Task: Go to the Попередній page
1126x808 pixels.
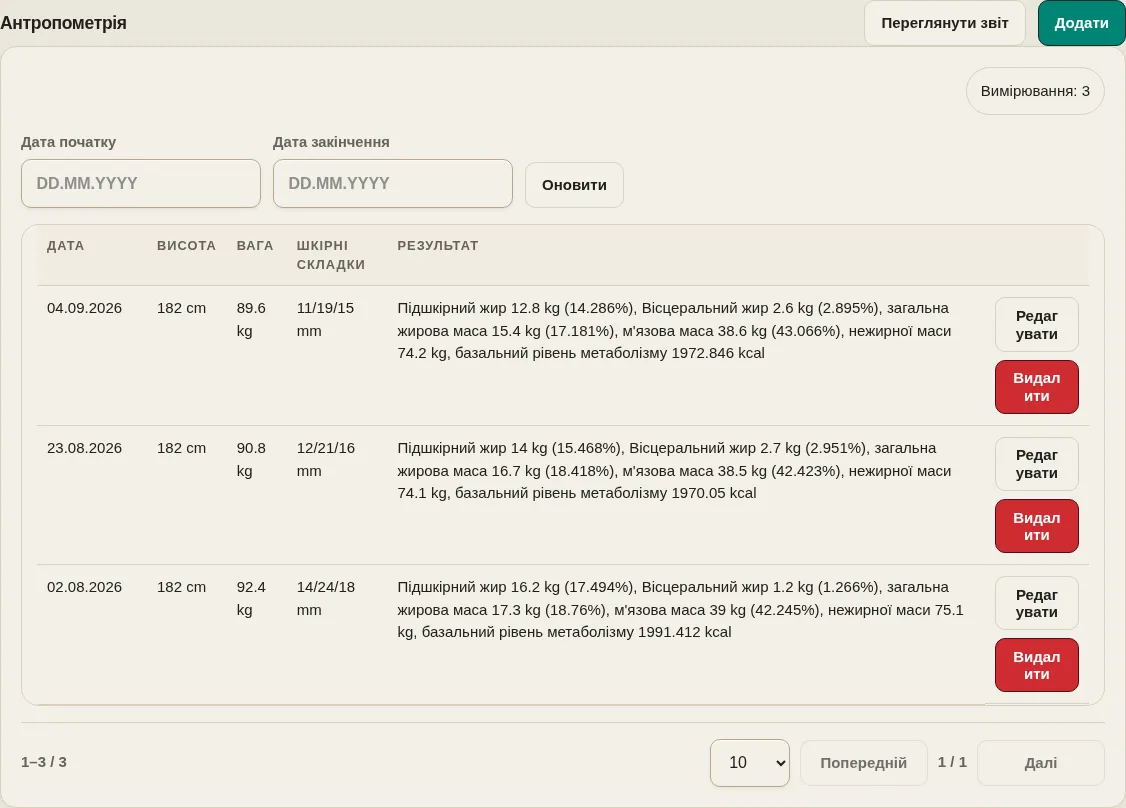Action: pos(863,763)
